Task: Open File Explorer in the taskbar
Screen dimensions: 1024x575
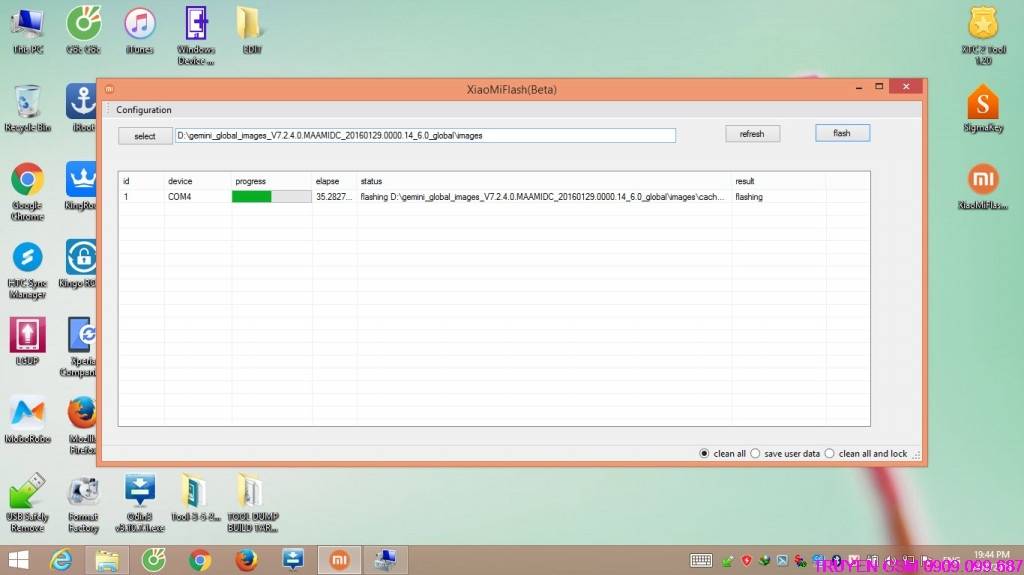Action: (107, 560)
